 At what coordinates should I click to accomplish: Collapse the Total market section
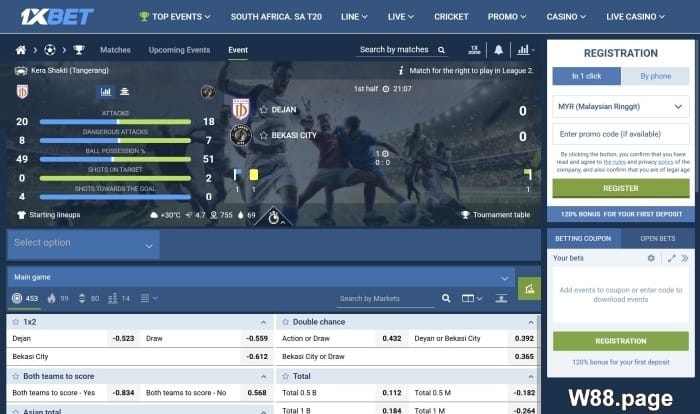tap(530, 376)
